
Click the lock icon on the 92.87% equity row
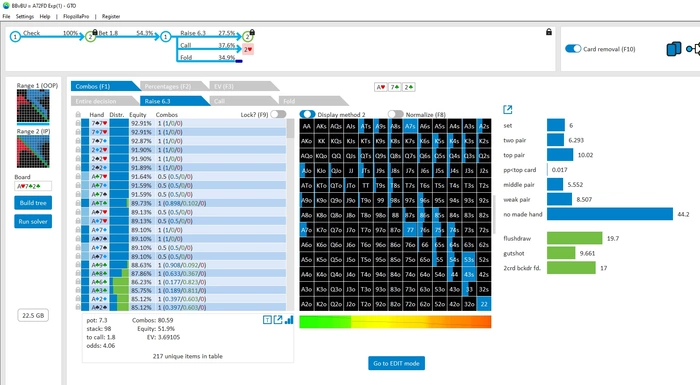tap(78, 141)
